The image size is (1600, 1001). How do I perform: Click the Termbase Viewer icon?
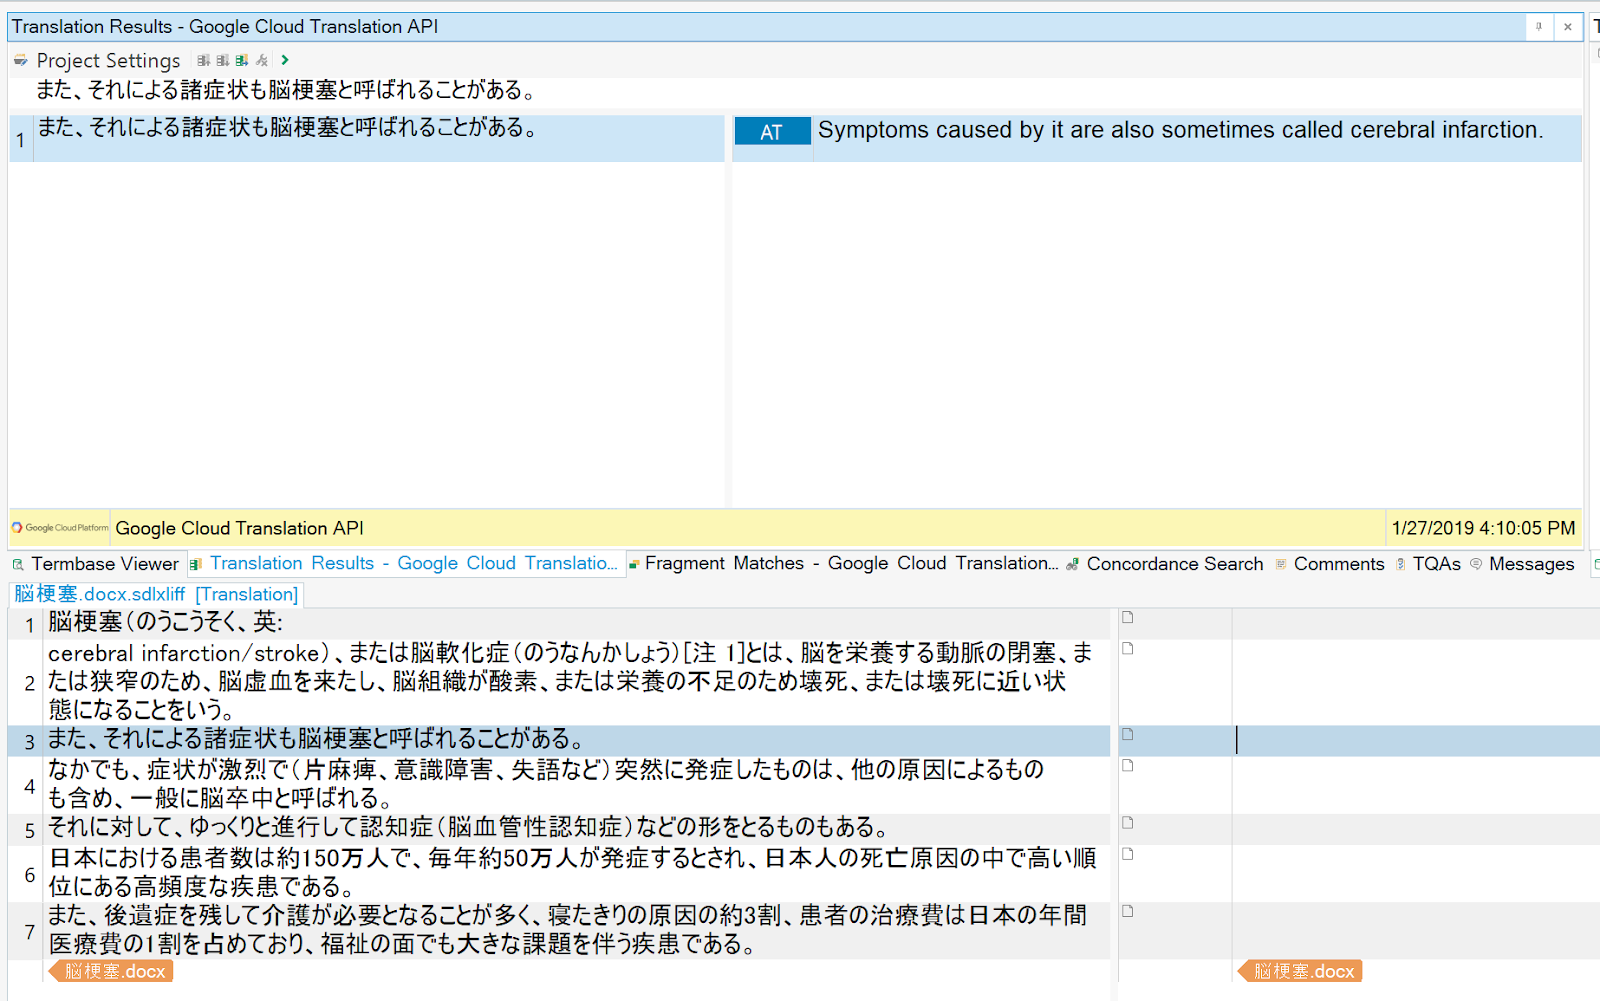click(x=17, y=564)
